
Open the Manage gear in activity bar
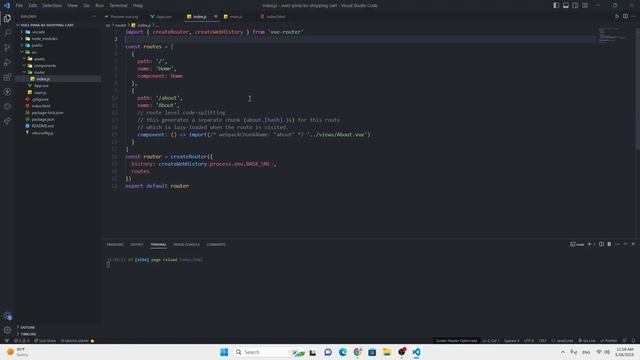[x=7, y=330]
